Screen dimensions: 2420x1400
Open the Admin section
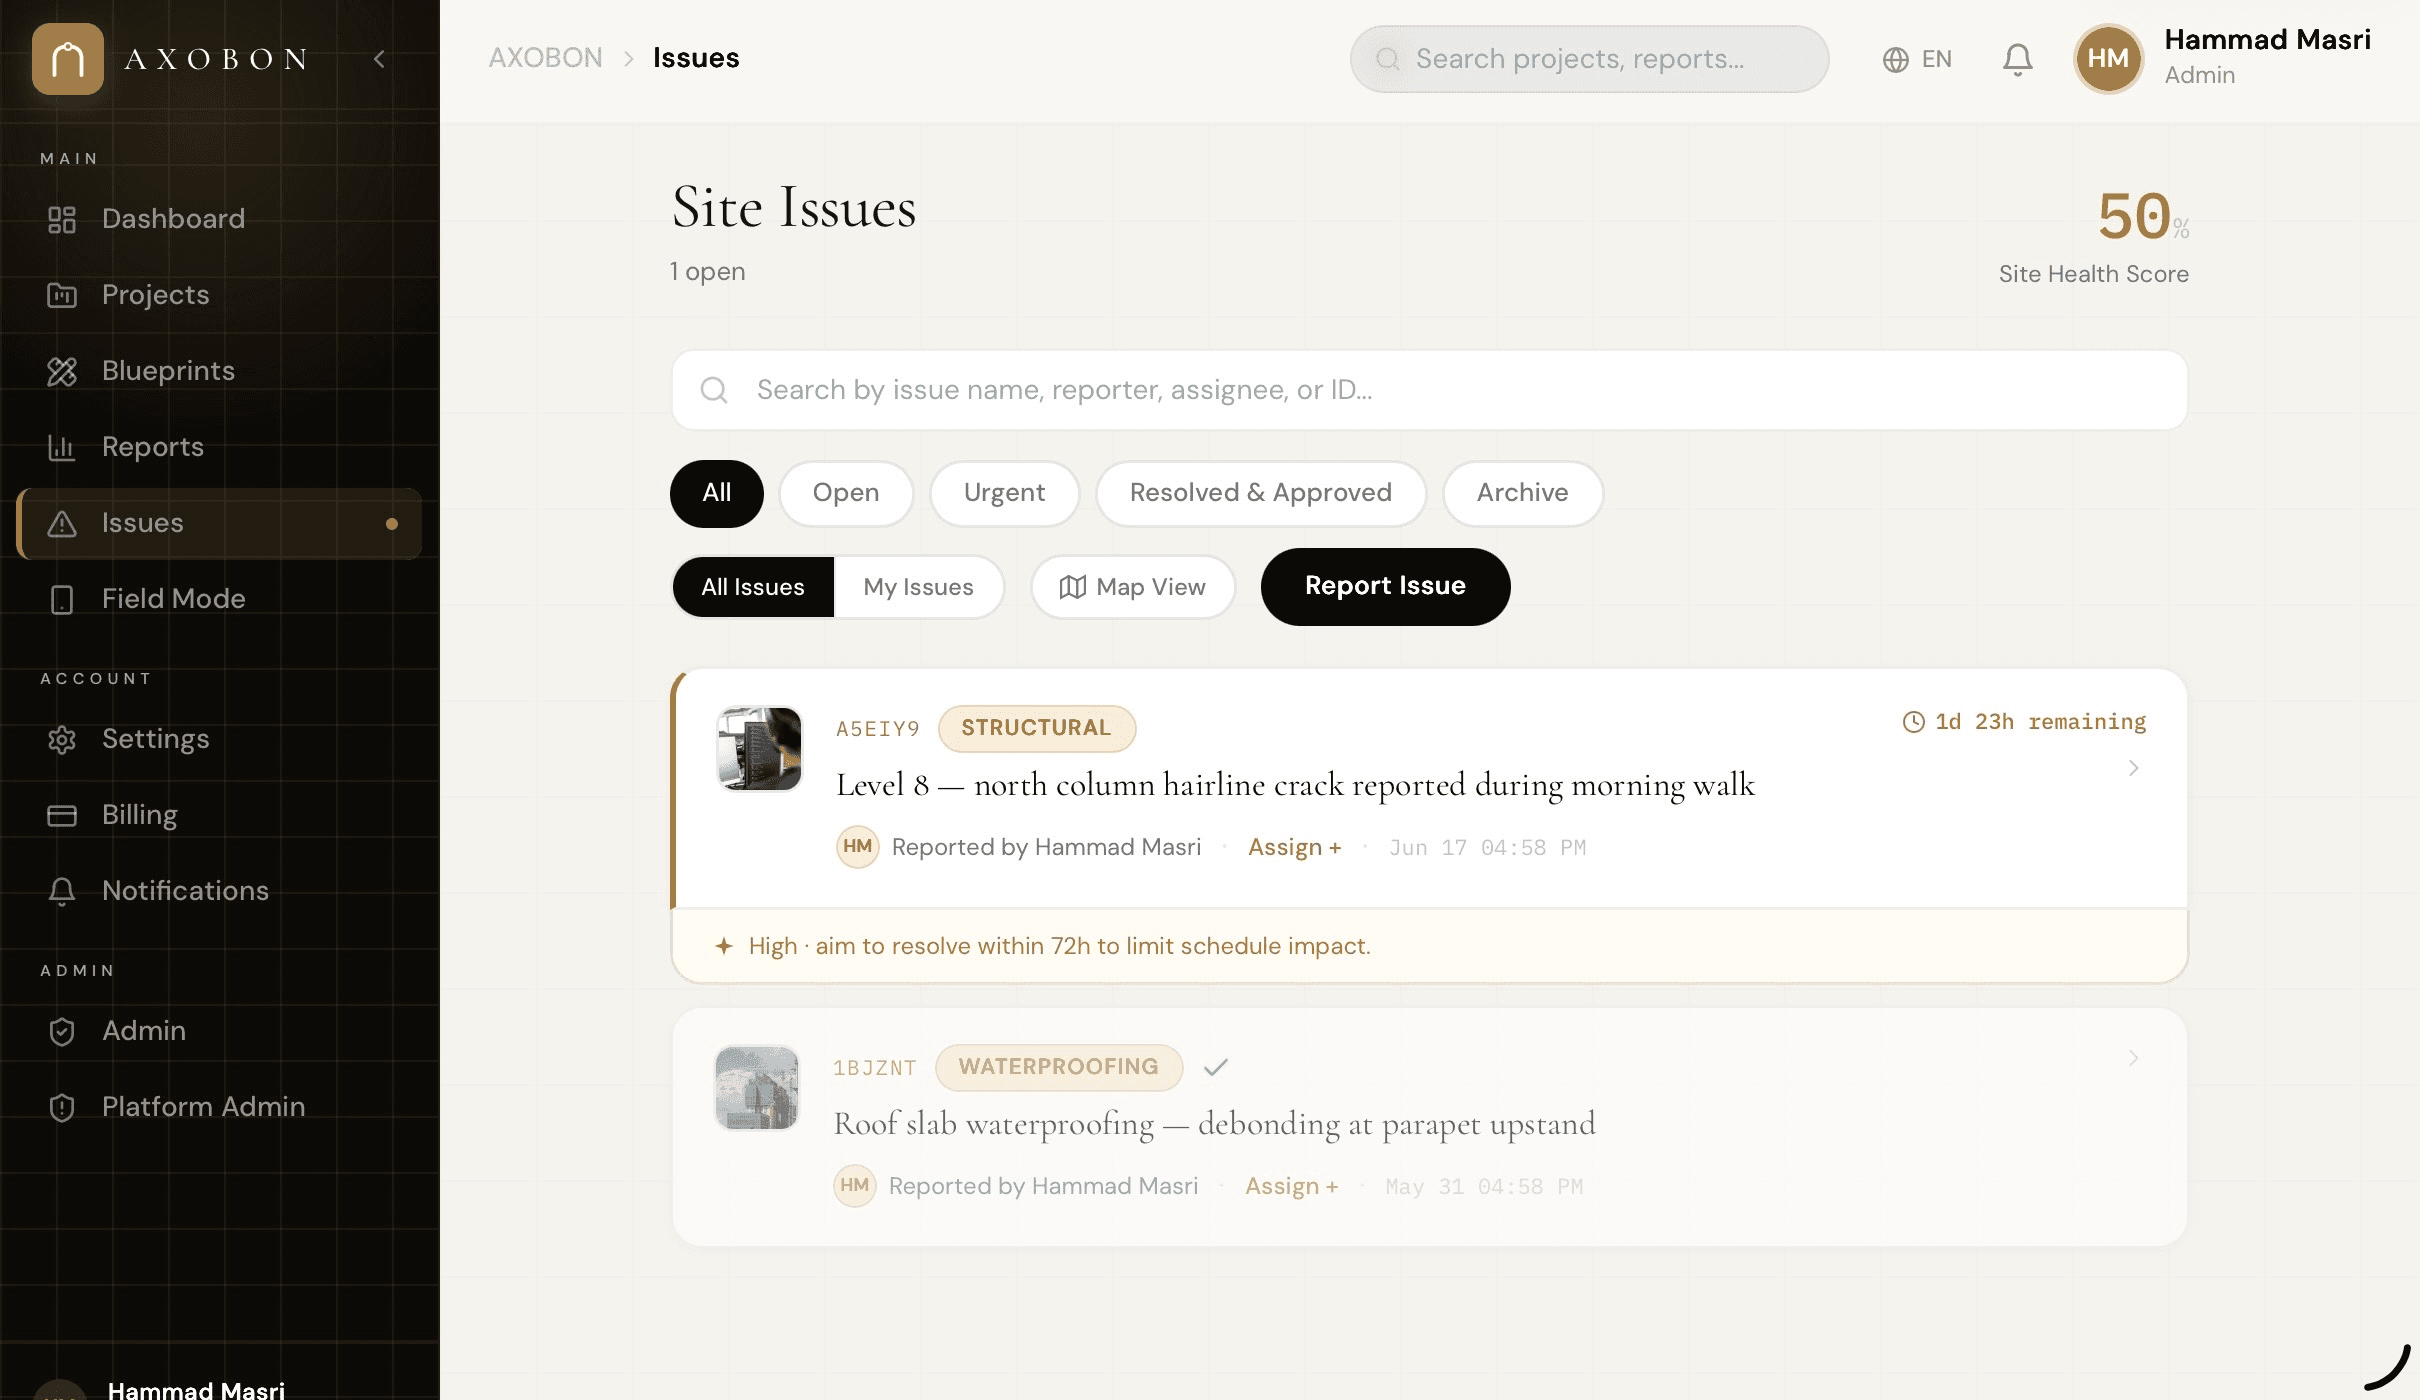(220, 1031)
